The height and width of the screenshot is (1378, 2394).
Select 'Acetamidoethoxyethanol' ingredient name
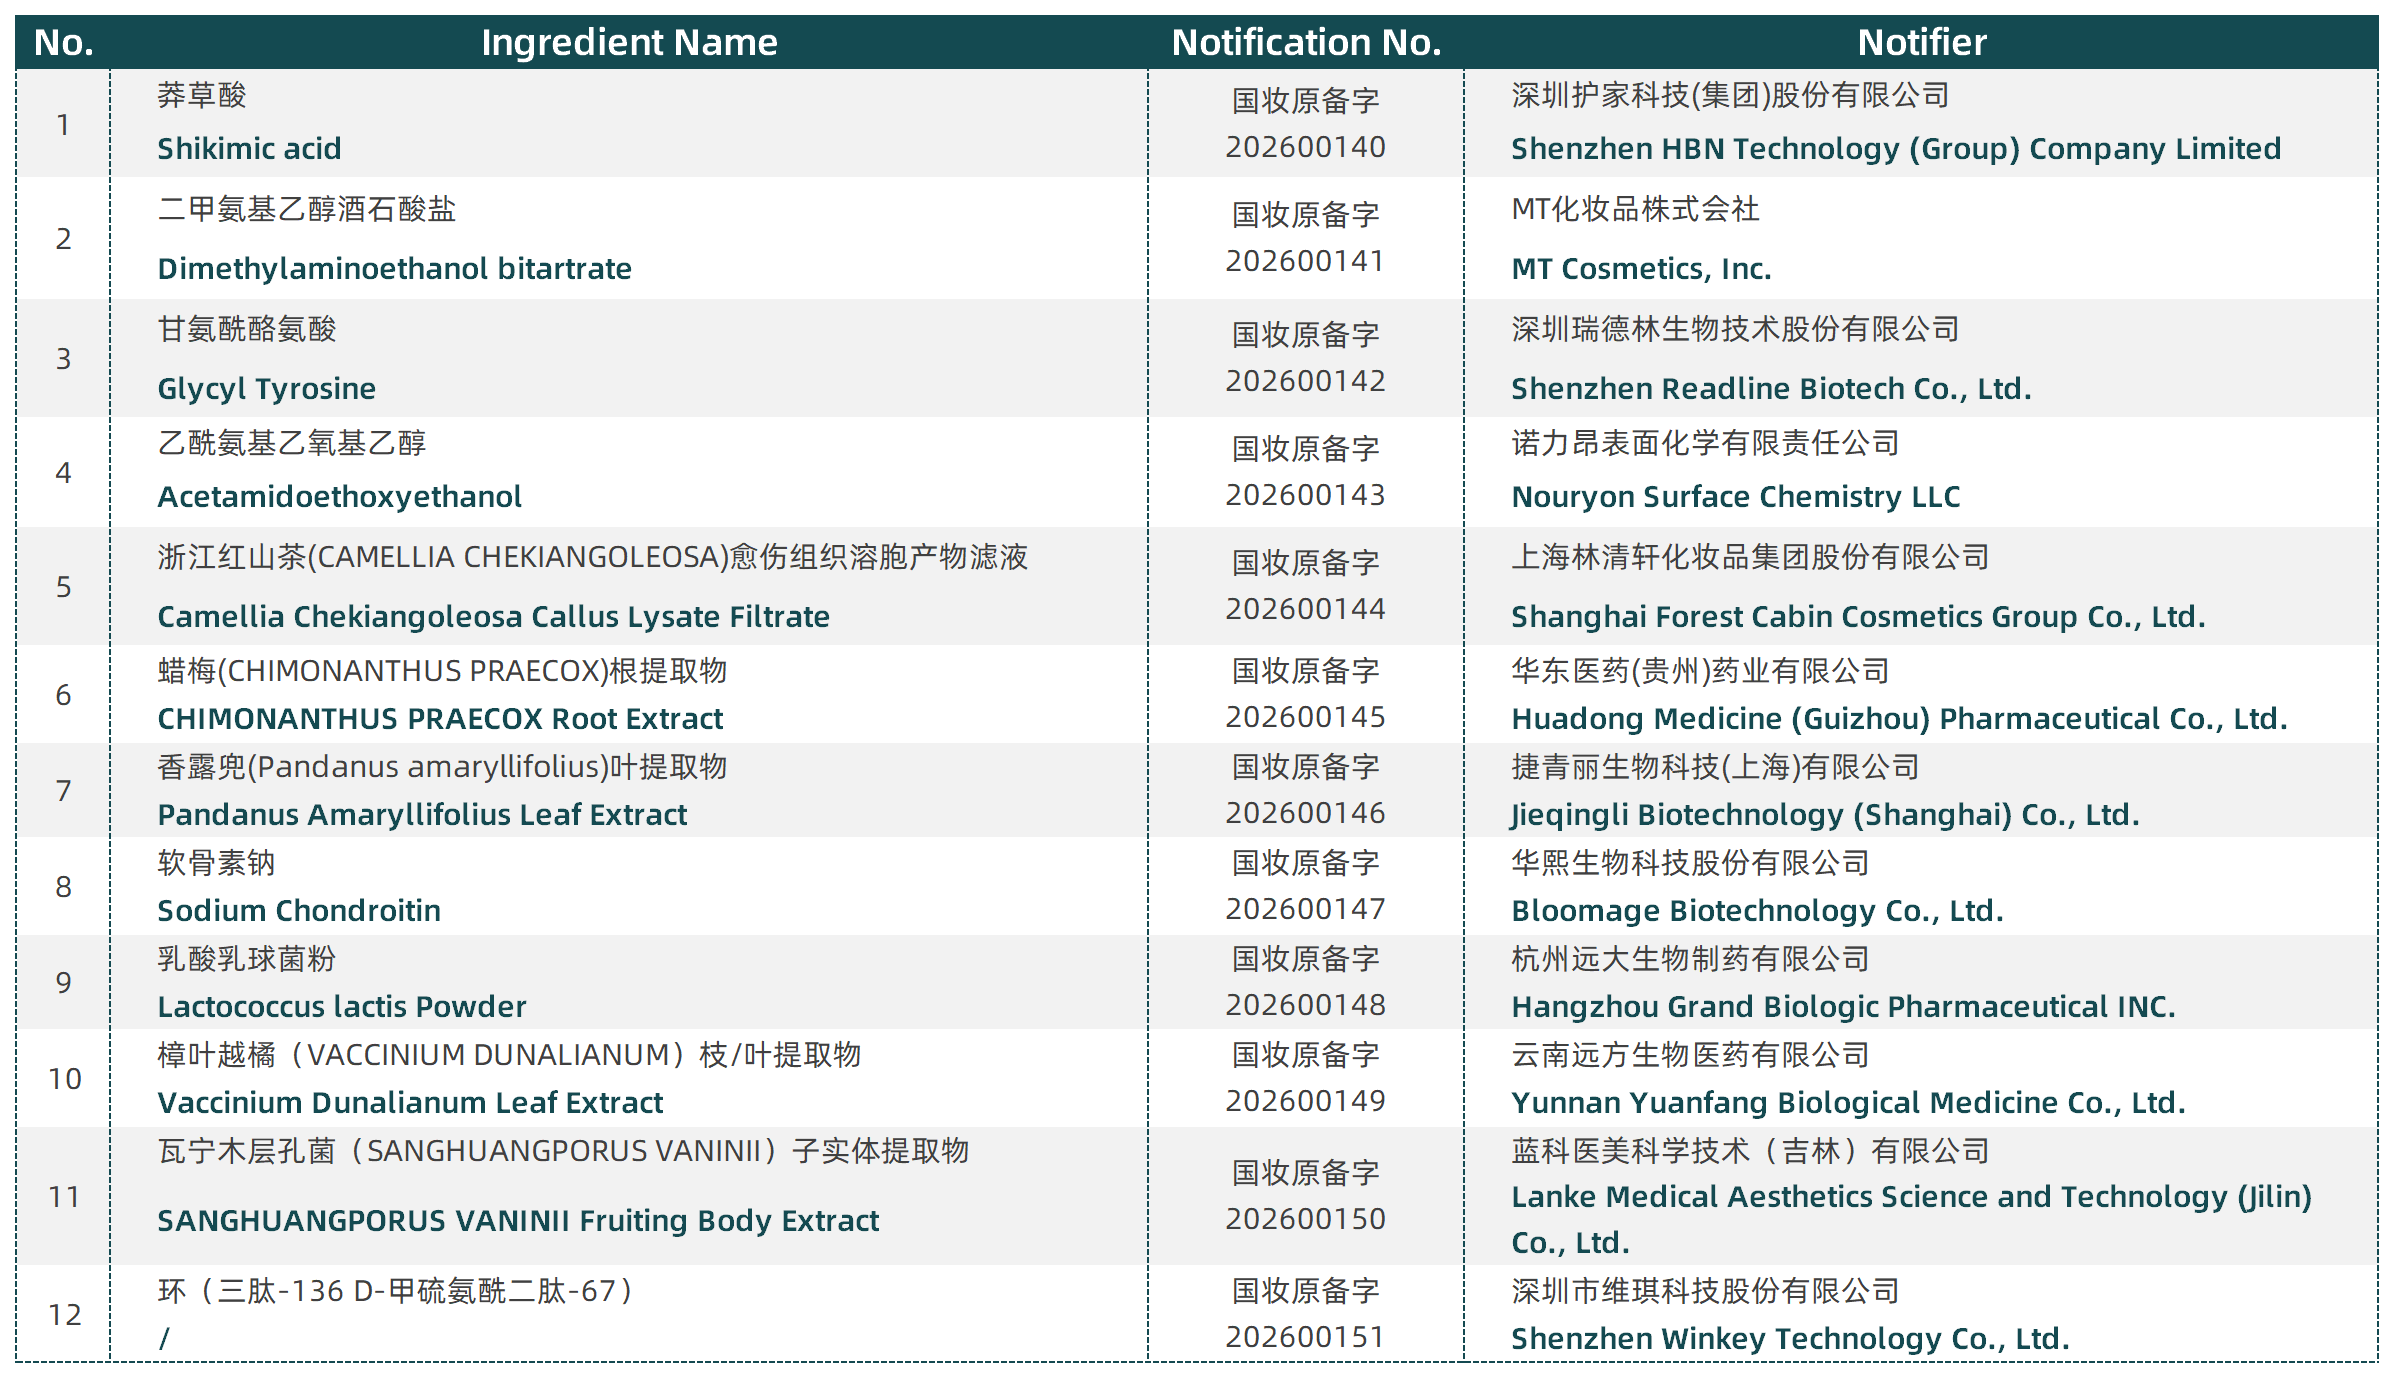tap(339, 496)
